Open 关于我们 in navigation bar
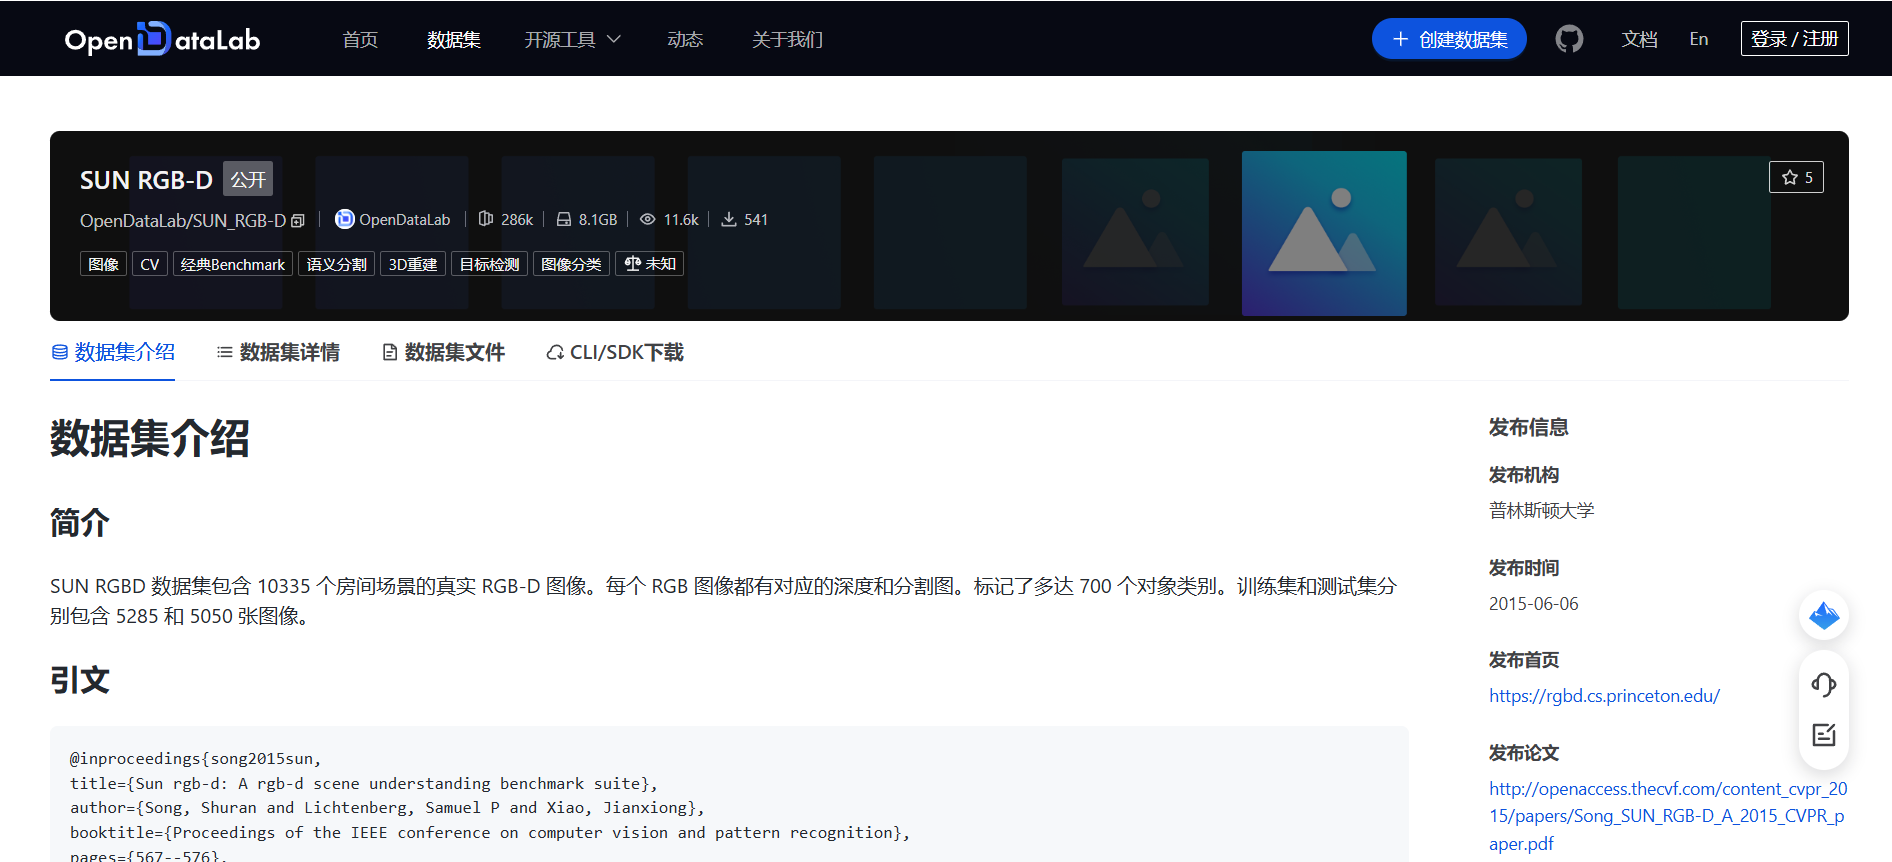 [787, 39]
